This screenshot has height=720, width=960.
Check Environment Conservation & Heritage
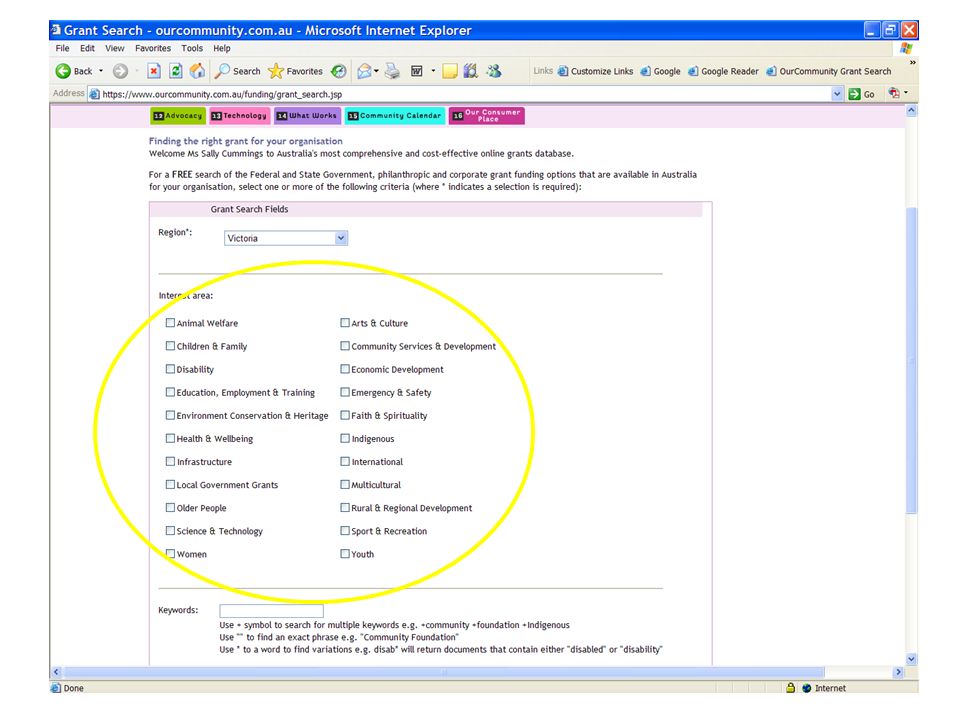pos(170,415)
